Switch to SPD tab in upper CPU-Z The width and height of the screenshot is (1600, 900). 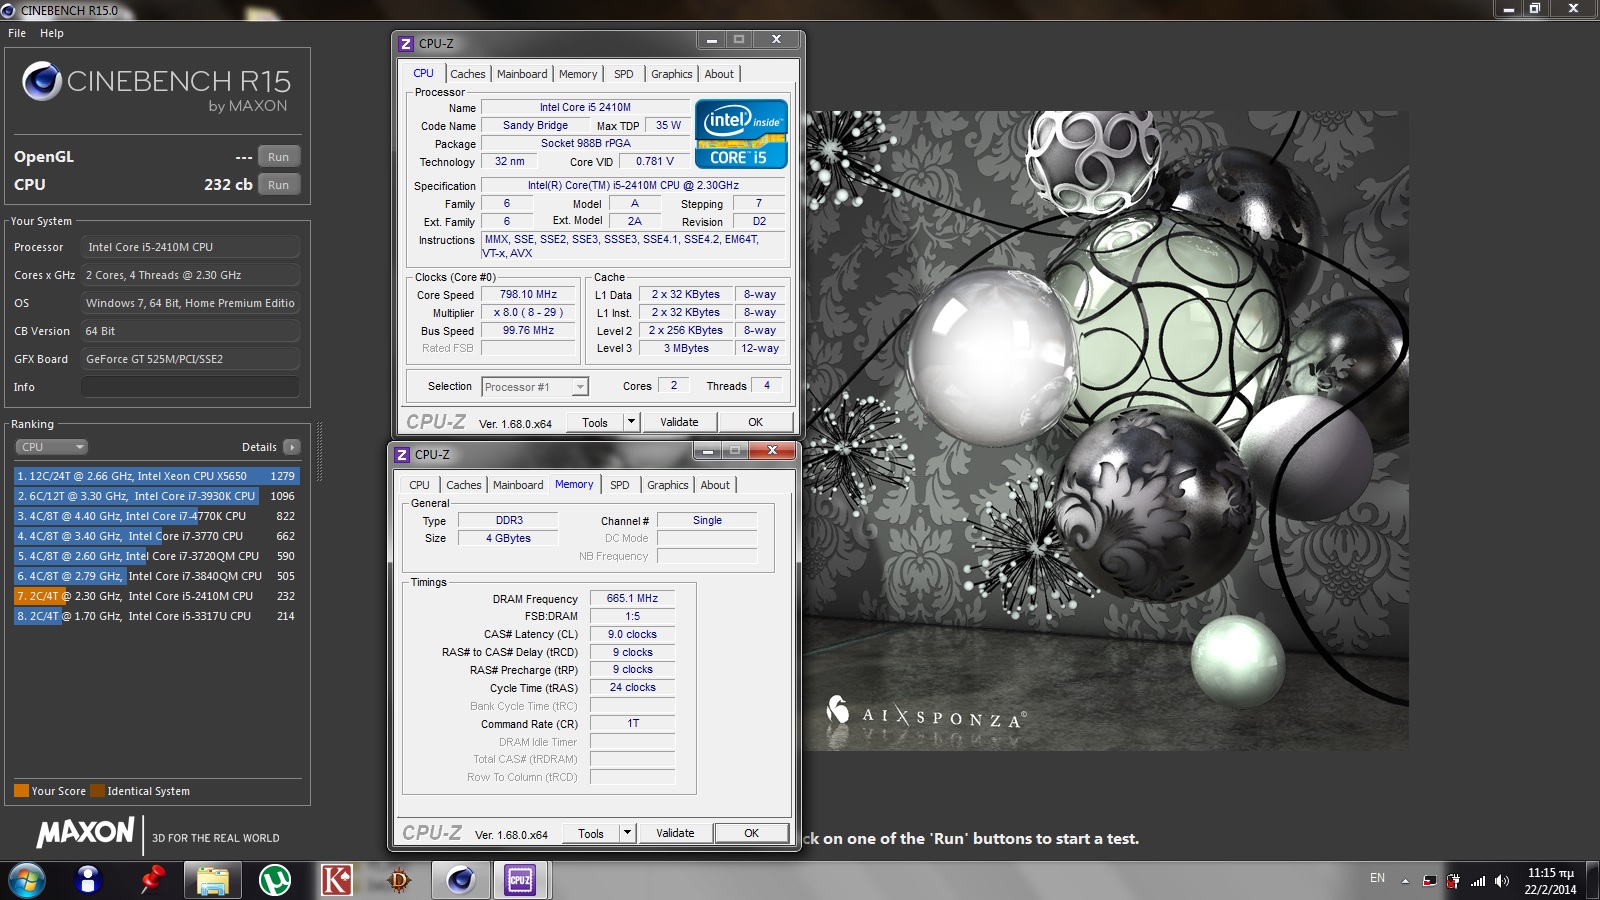pos(624,74)
